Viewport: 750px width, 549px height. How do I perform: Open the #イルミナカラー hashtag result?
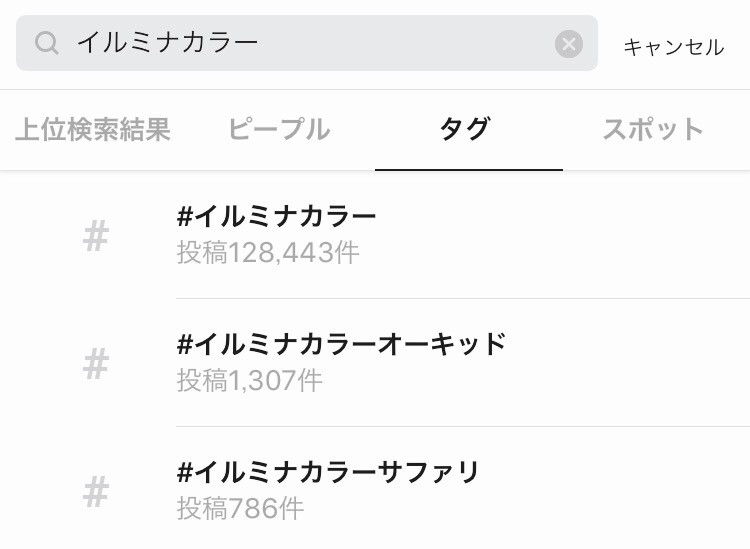[x=276, y=217]
